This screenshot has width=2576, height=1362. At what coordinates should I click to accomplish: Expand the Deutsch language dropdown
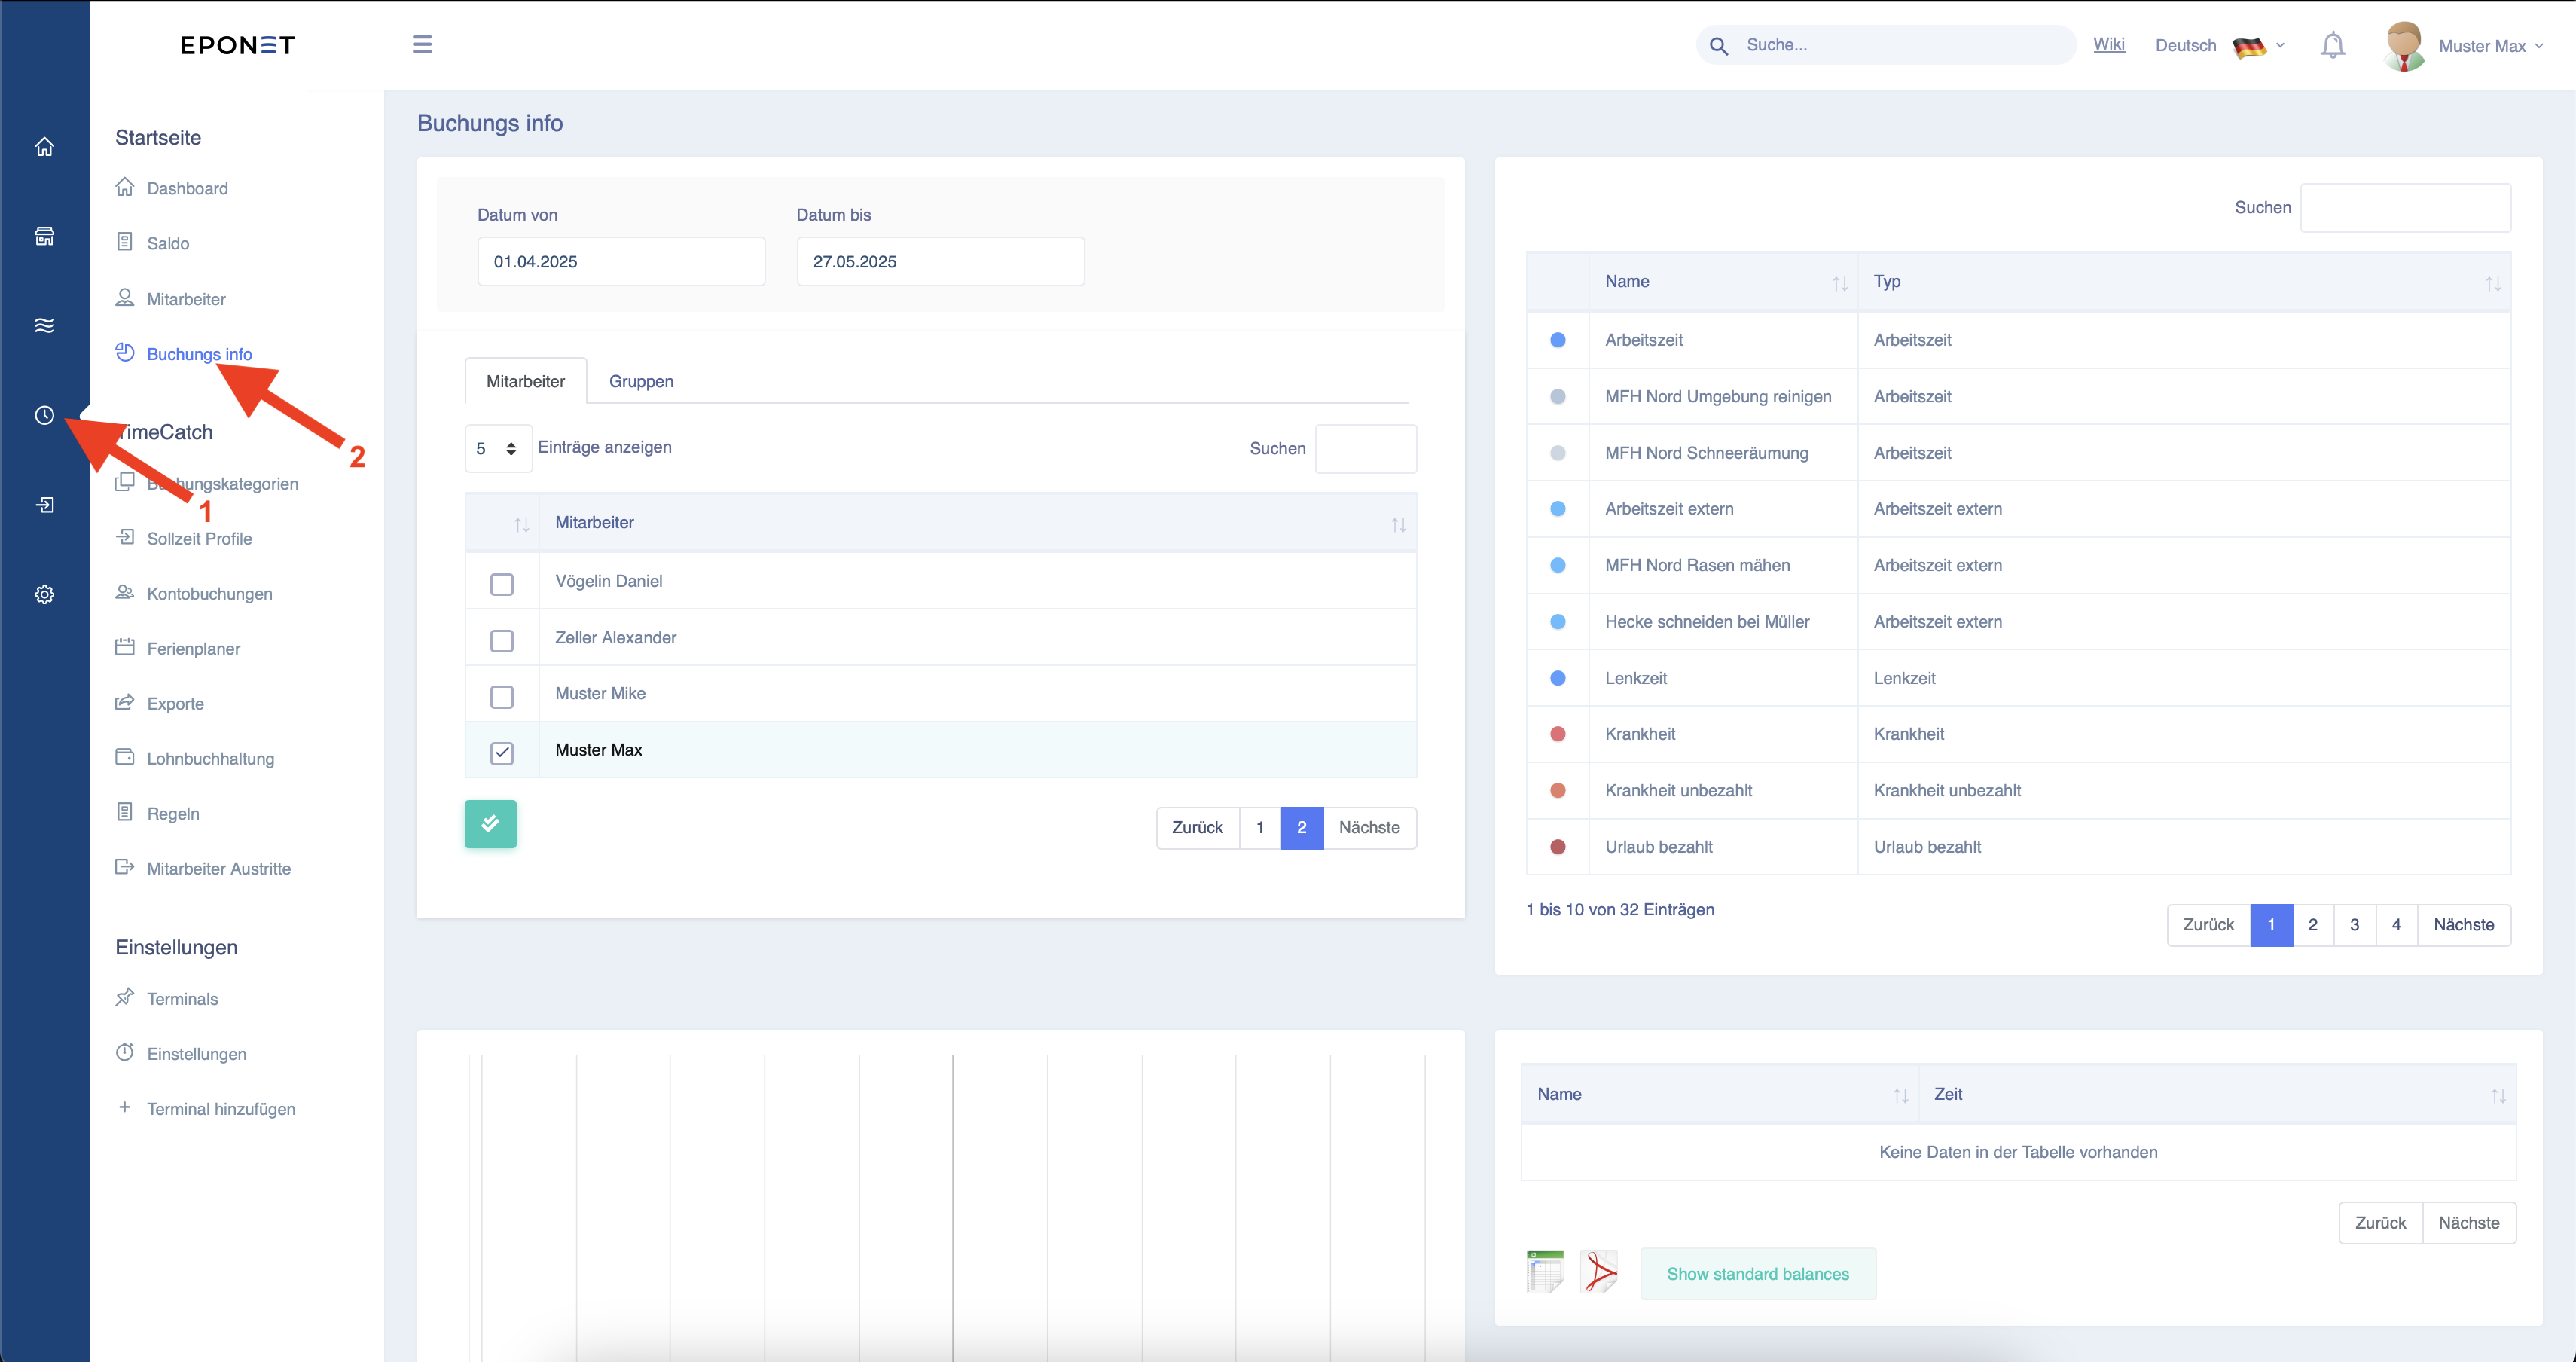point(2219,46)
